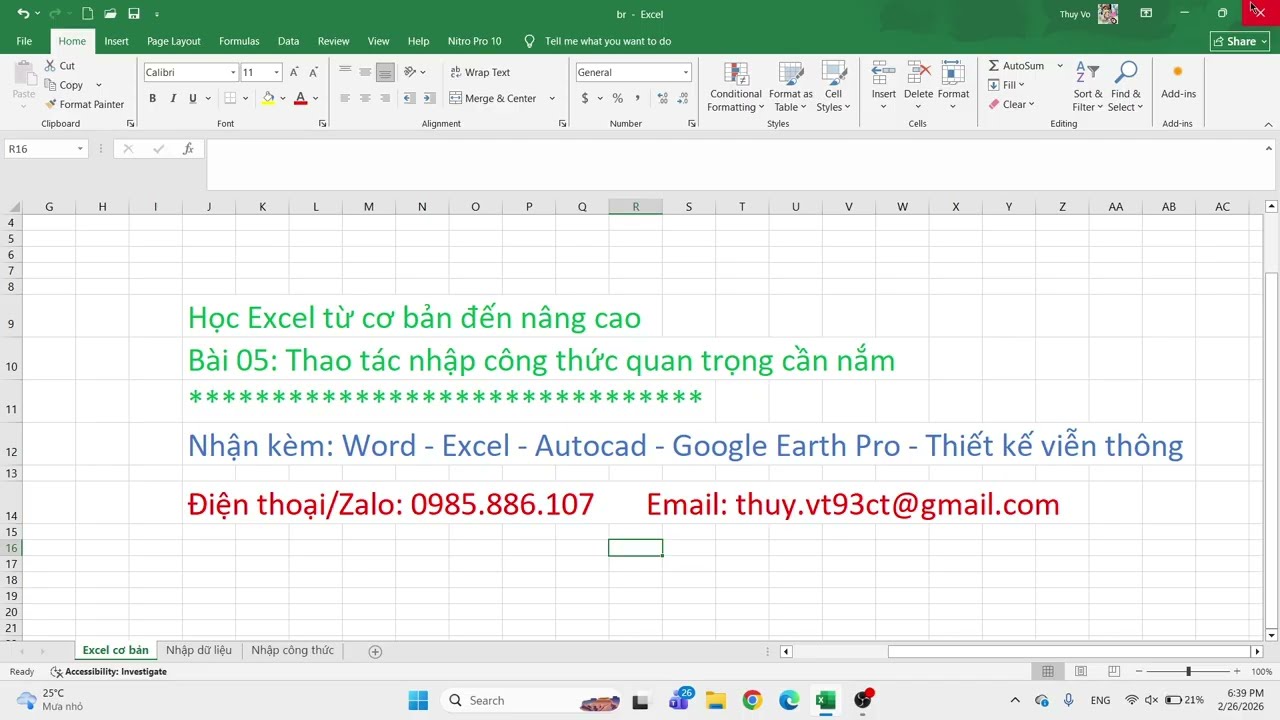The width and height of the screenshot is (1280, 720).
Task: Click the zoom in plus button
Action: (x=1237, y=671)
